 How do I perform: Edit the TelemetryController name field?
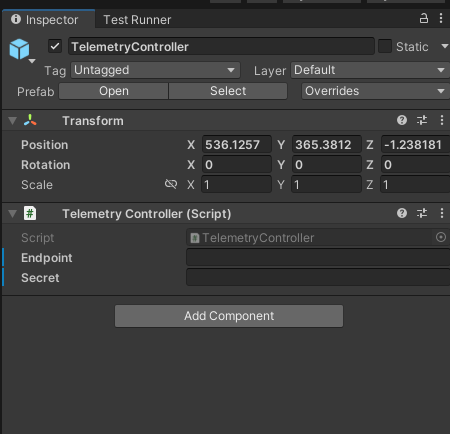point(221,46)
